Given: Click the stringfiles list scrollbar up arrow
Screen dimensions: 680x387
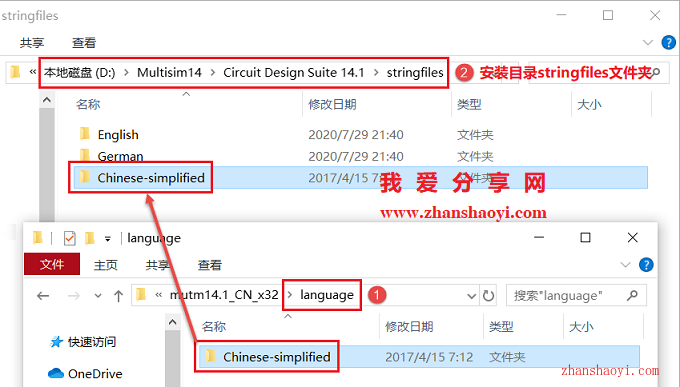Looking at the screenshot, I should pyautogui.click(x=47, y=100).
